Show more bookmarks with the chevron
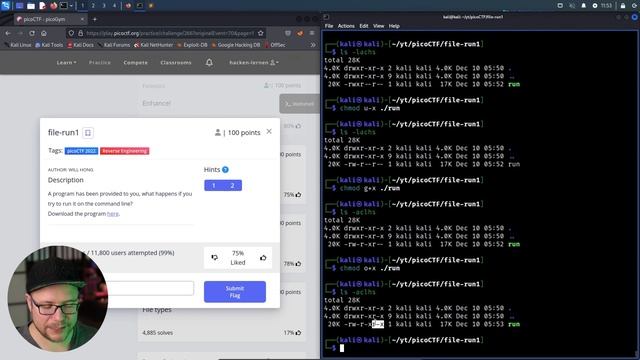The width and height of the screenshot is (640, 360). [313, 45]
